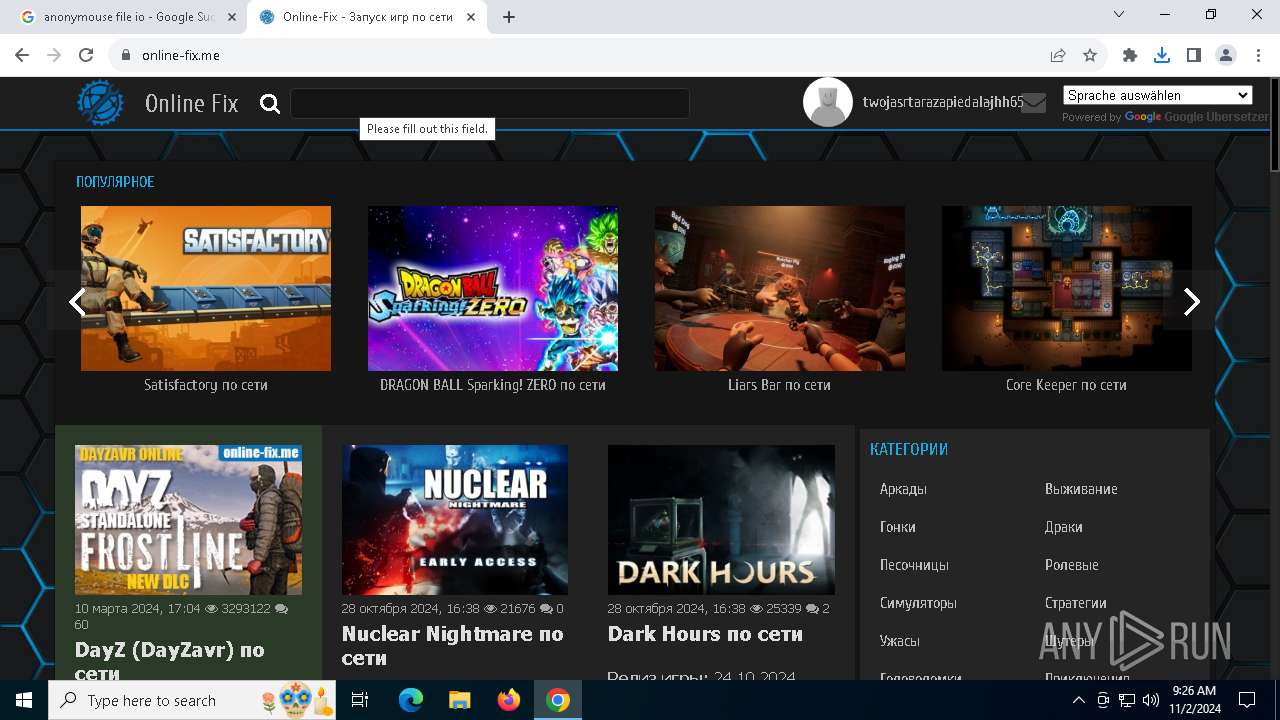Select the Драки category
The image size is (1280, 720).
coord(1064,527)
